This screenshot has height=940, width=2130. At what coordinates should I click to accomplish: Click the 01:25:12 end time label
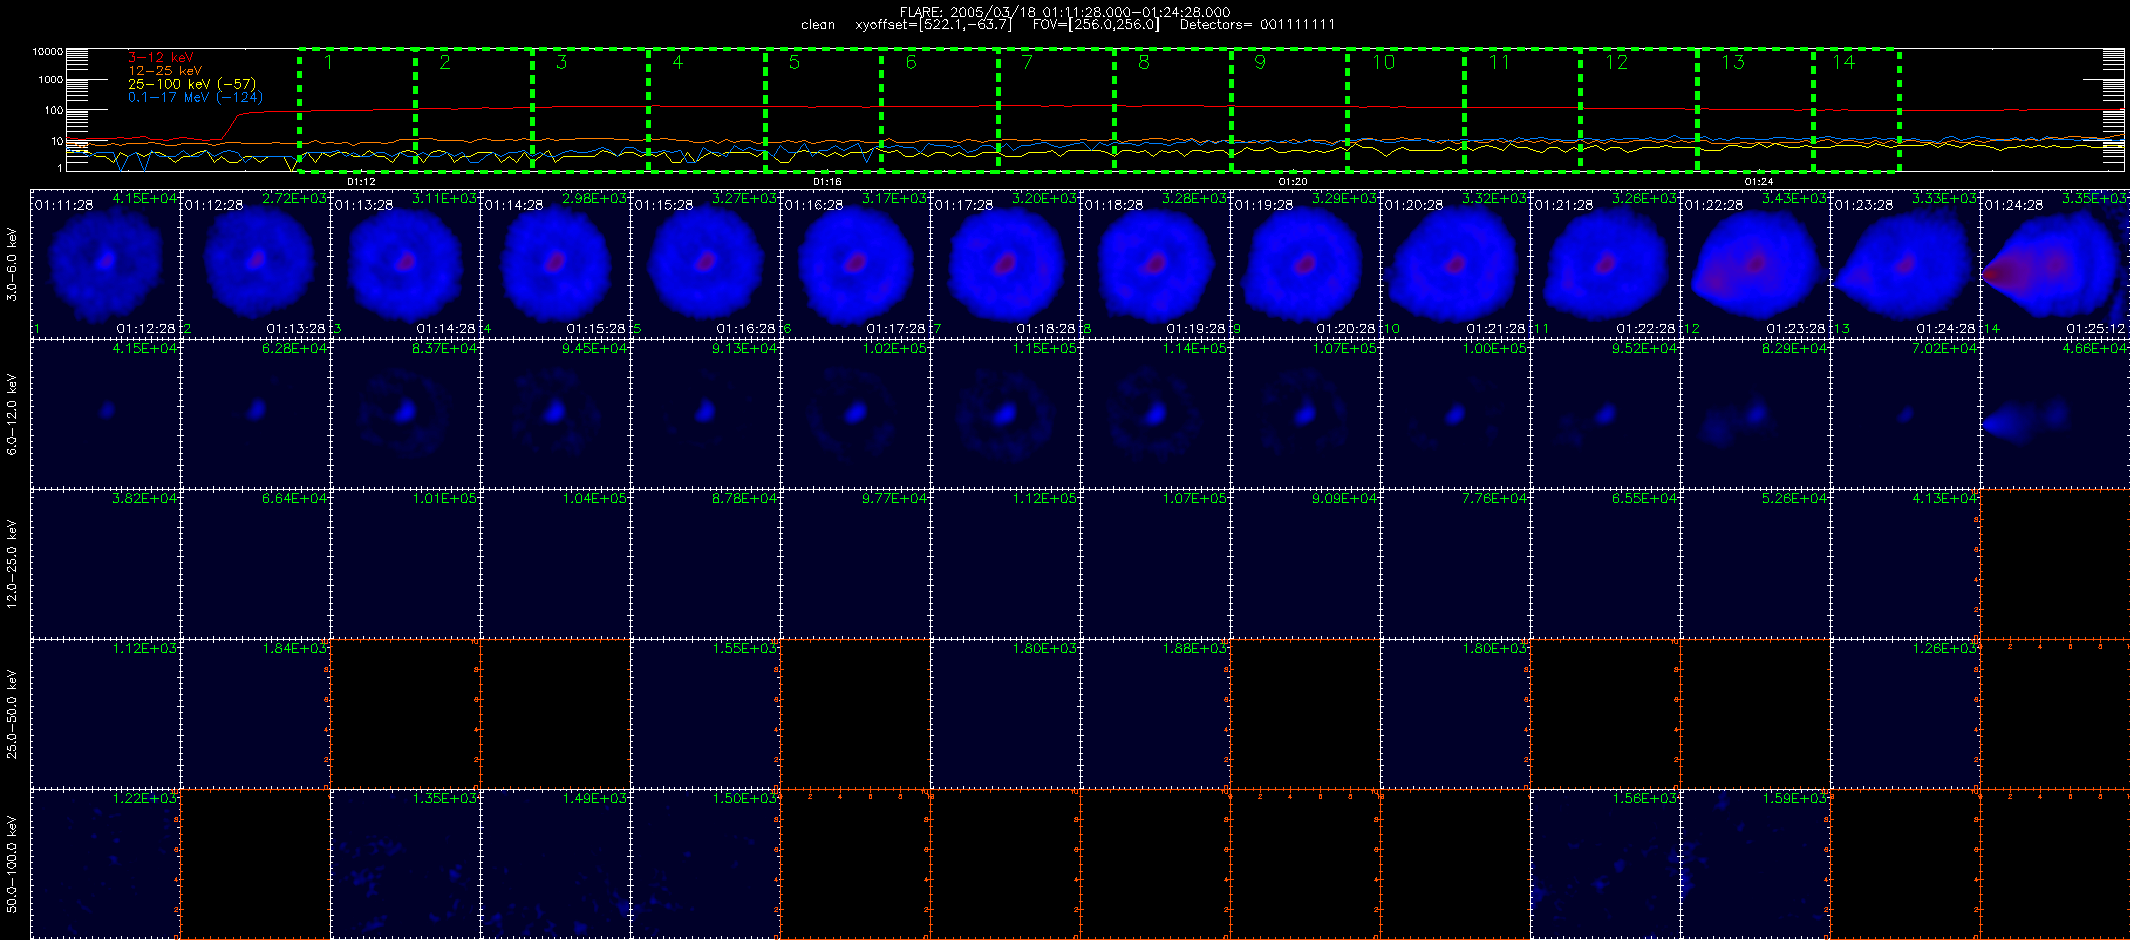point(2097,329)
